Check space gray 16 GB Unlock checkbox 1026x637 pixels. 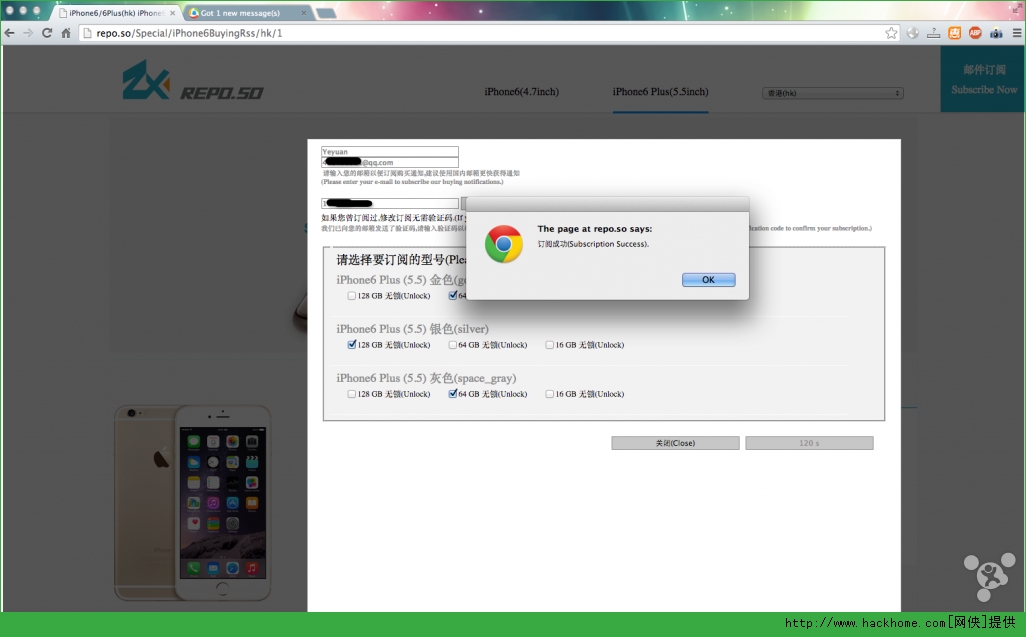click(550, 394)
